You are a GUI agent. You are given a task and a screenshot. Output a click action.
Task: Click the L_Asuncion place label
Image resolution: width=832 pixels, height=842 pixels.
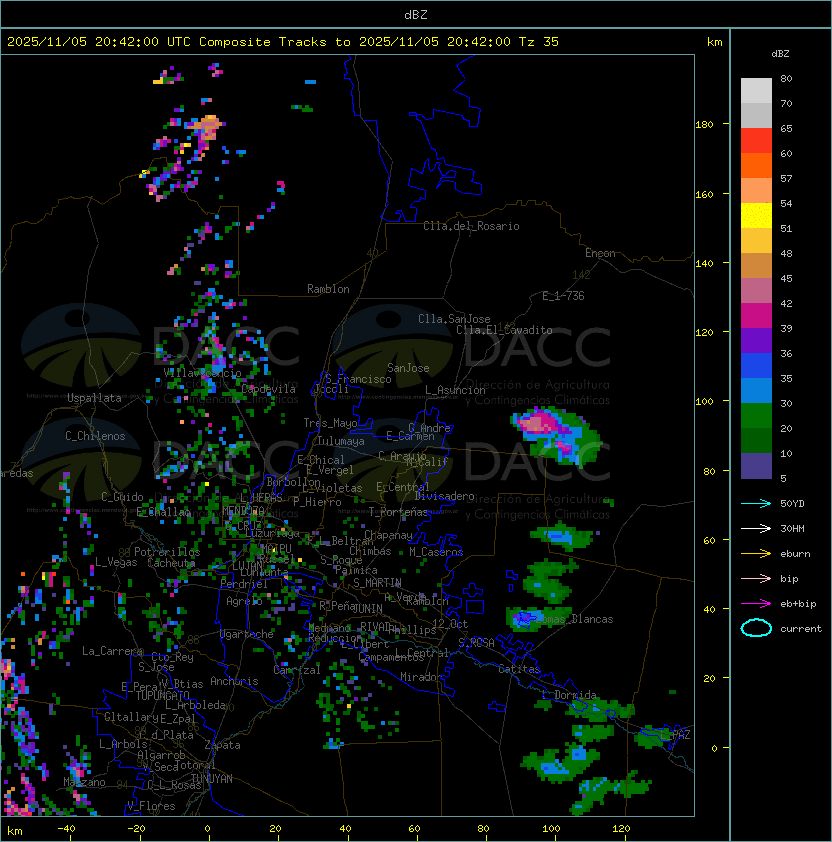coord(455,390)
